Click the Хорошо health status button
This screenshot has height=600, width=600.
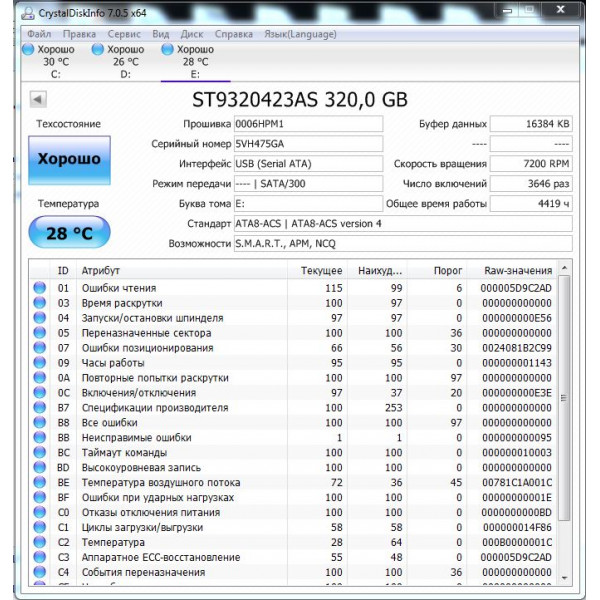pos(69,160)
